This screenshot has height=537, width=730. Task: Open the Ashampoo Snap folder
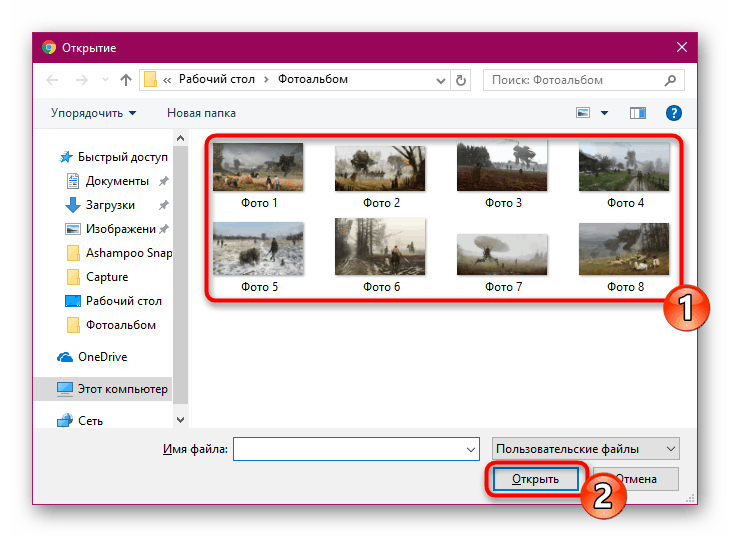point(120,253)
